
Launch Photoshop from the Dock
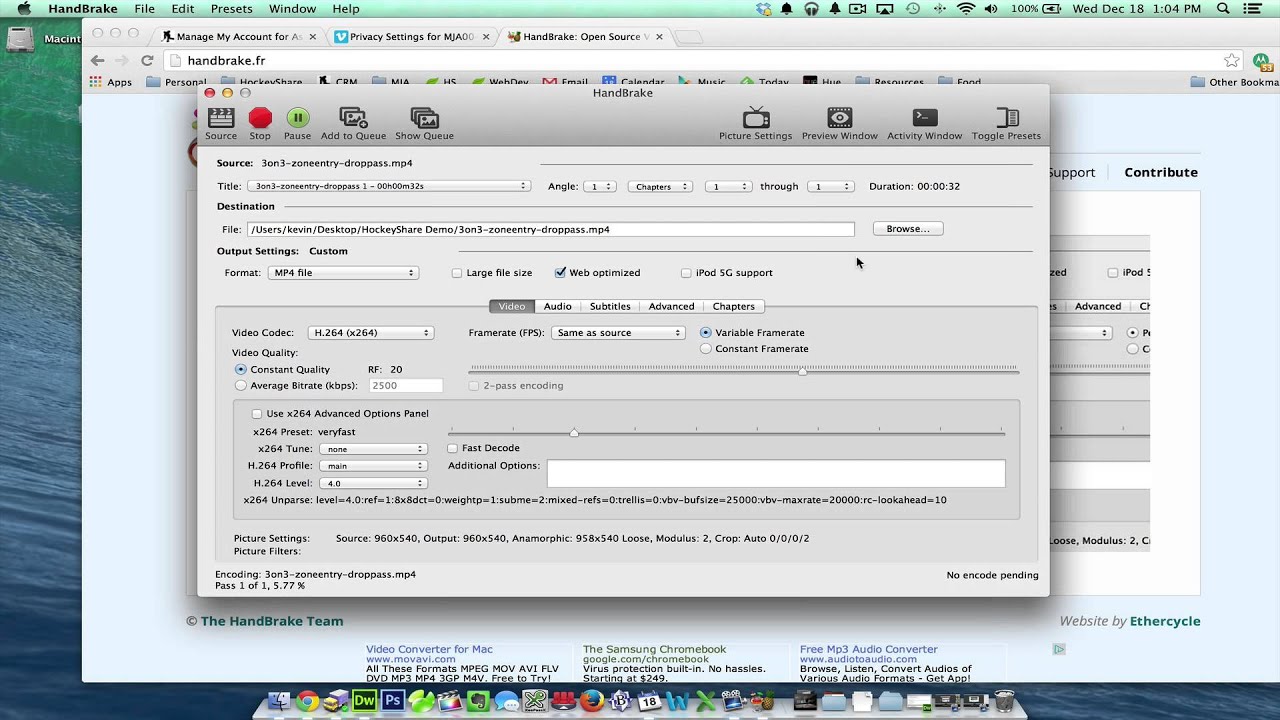392,701
